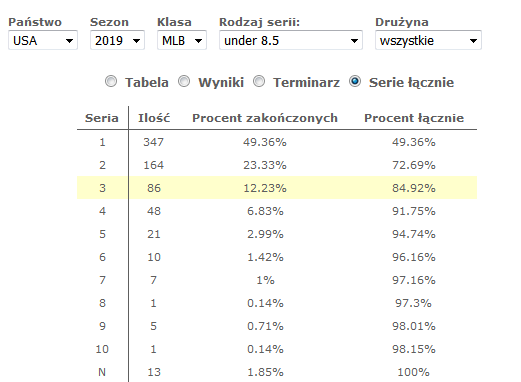
Task: Click the highlighted row for series 3
Action: (277, 188)
